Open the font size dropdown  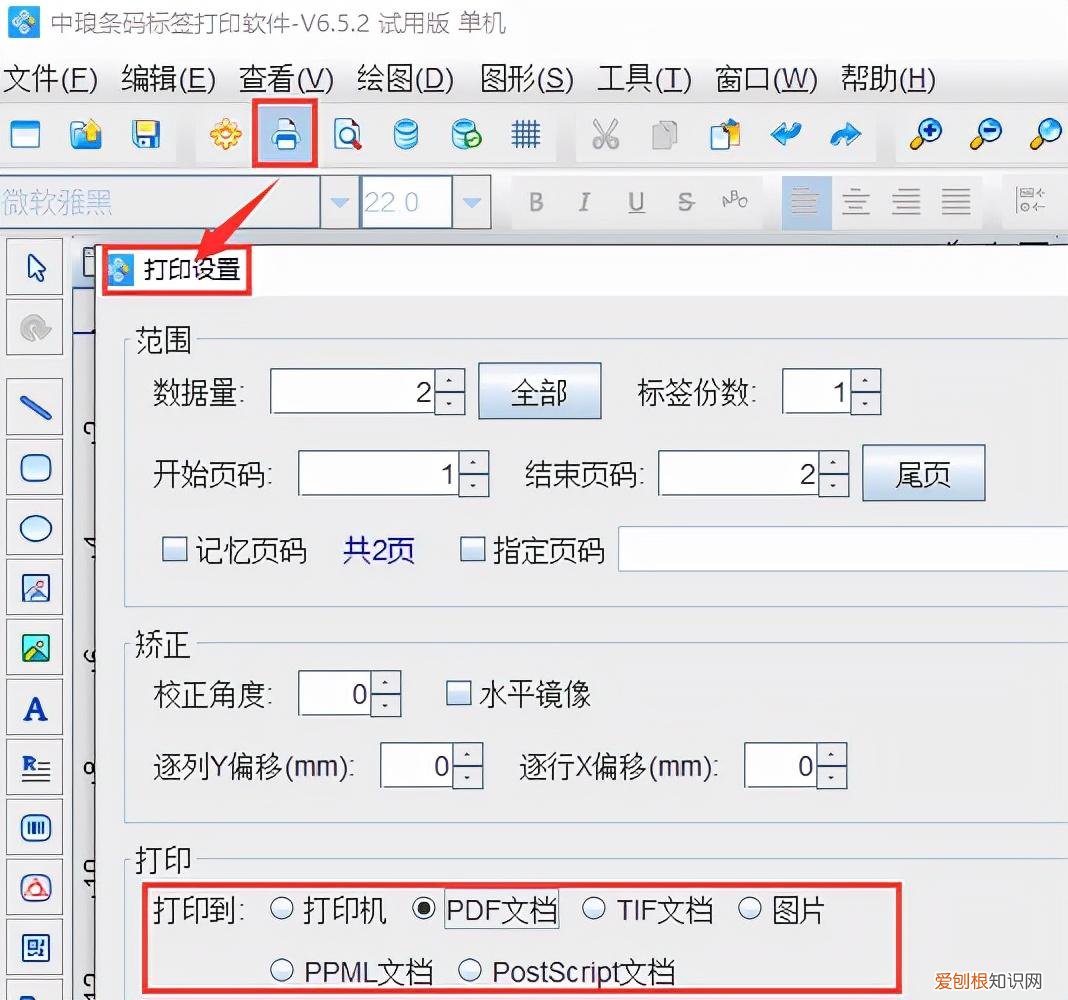pos(470,201)
